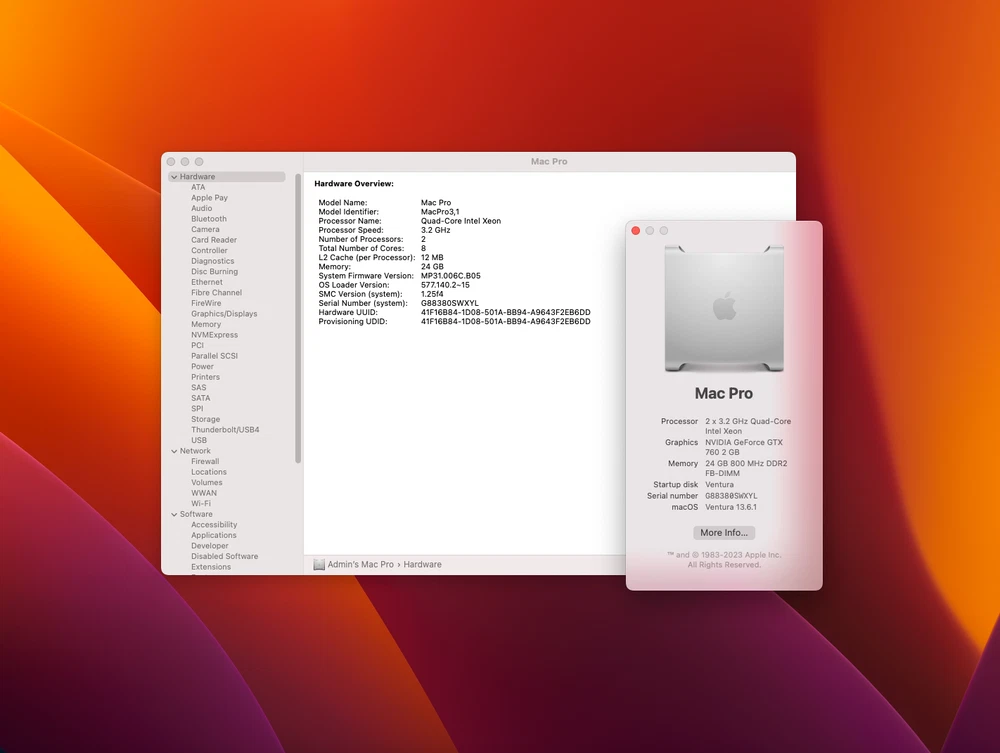Open the Audio hardware category
The image size is (1000, 753).
pyautogui.click(x=202, y=208)
